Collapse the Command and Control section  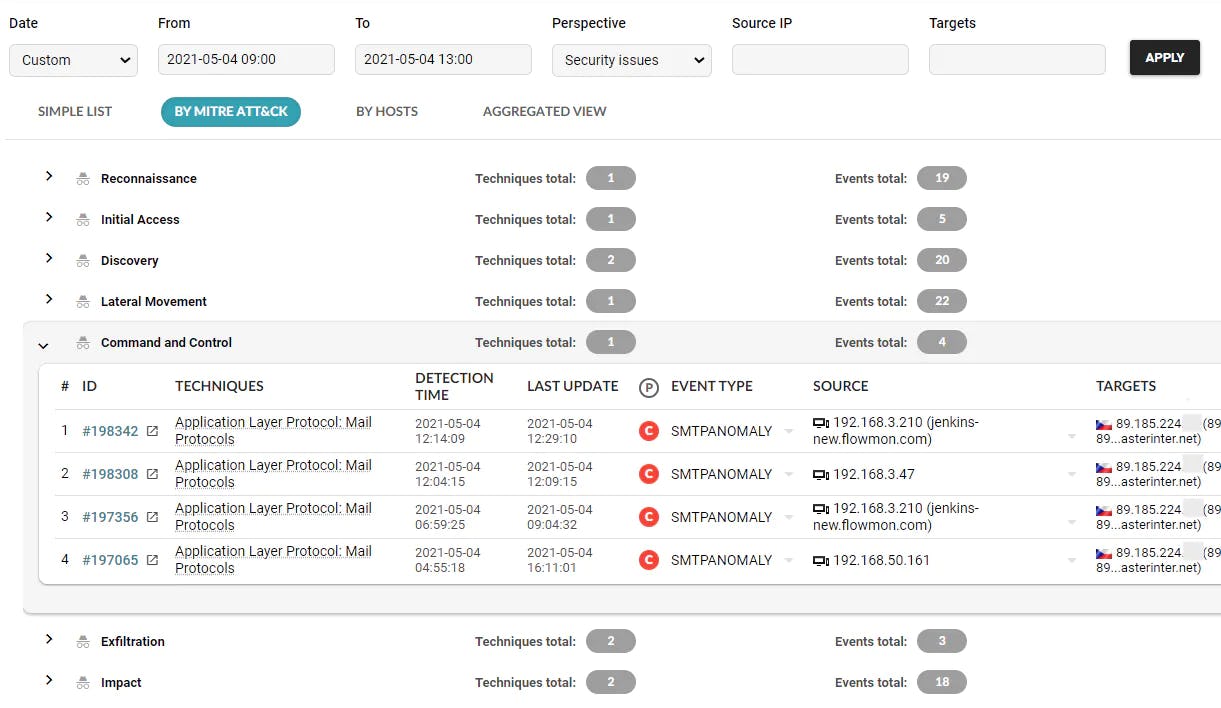[43, 343]
